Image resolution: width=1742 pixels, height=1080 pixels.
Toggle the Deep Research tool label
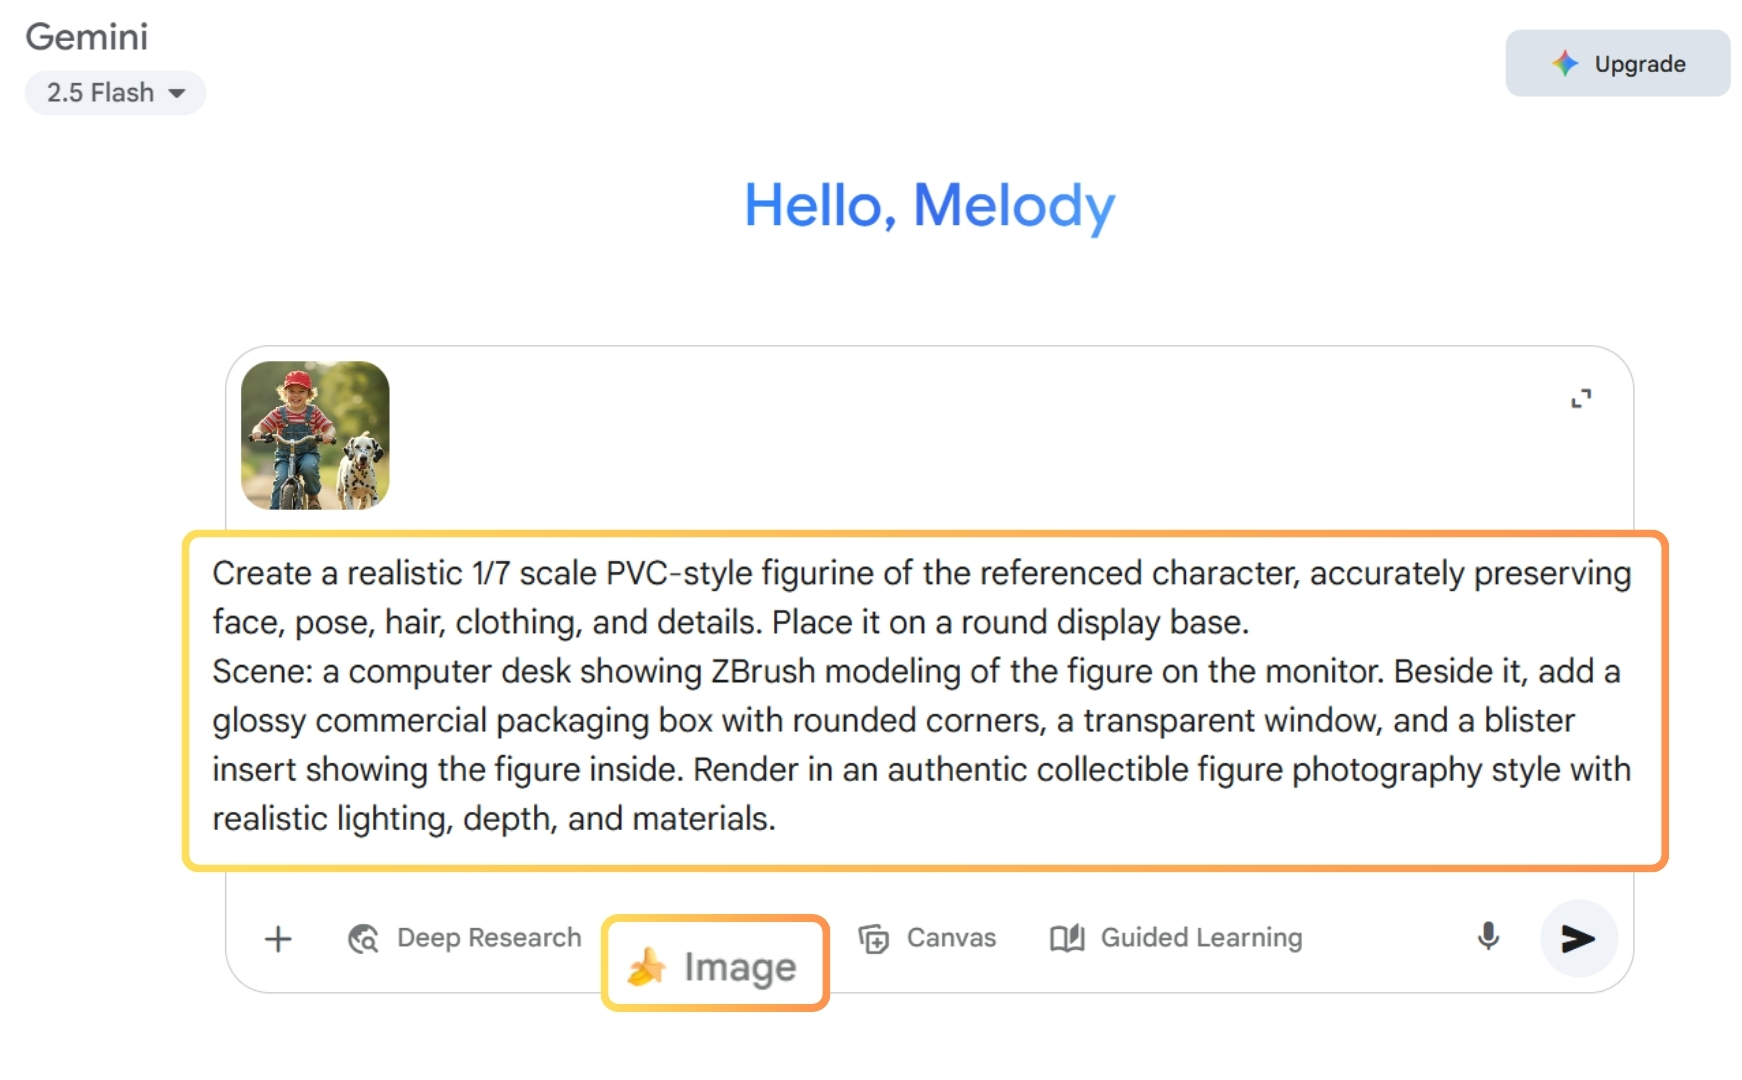489,938
